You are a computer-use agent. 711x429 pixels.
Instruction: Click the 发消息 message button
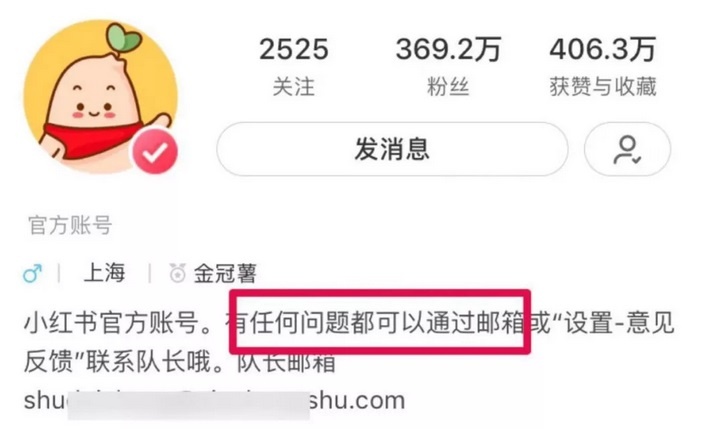392,149
